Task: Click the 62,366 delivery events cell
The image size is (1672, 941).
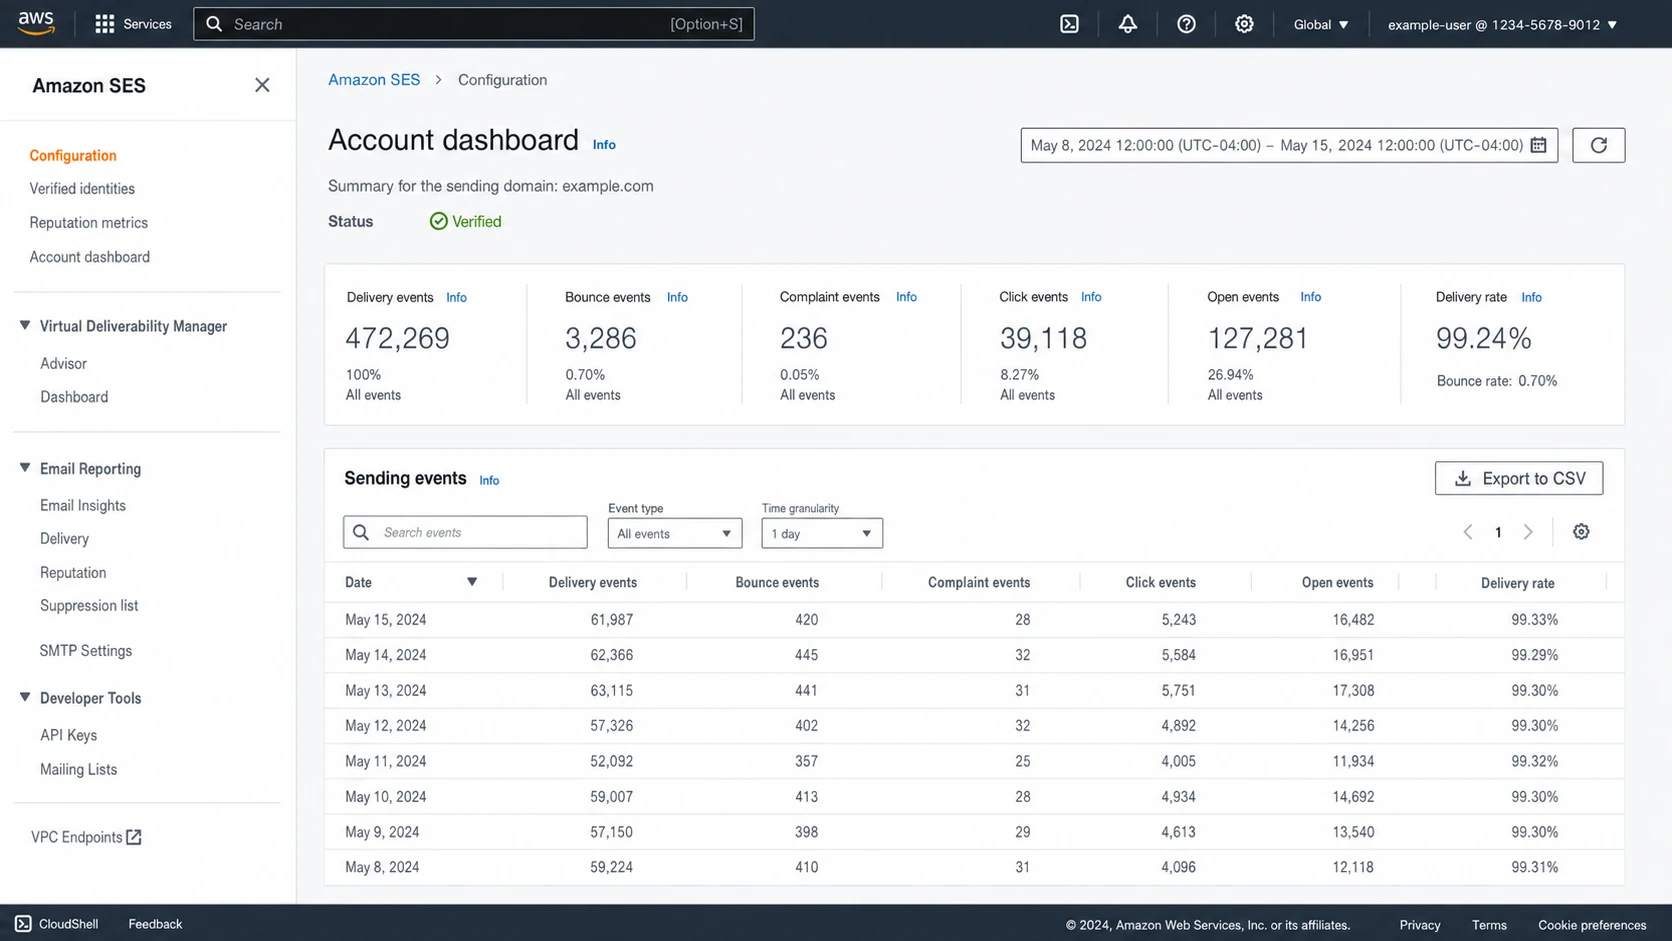Action: point(611,655)
